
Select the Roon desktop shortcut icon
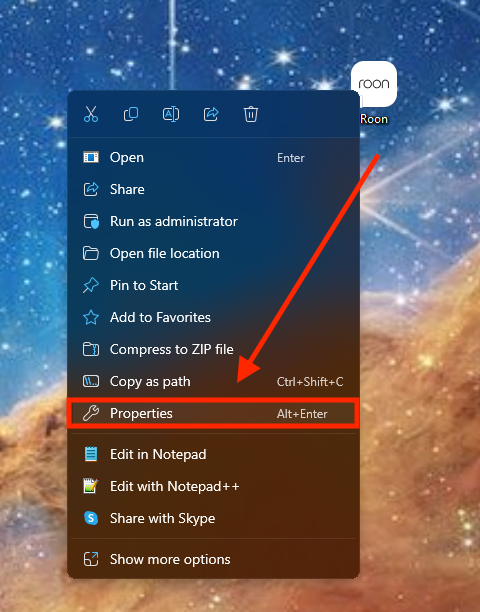click(x=374, y=84)
